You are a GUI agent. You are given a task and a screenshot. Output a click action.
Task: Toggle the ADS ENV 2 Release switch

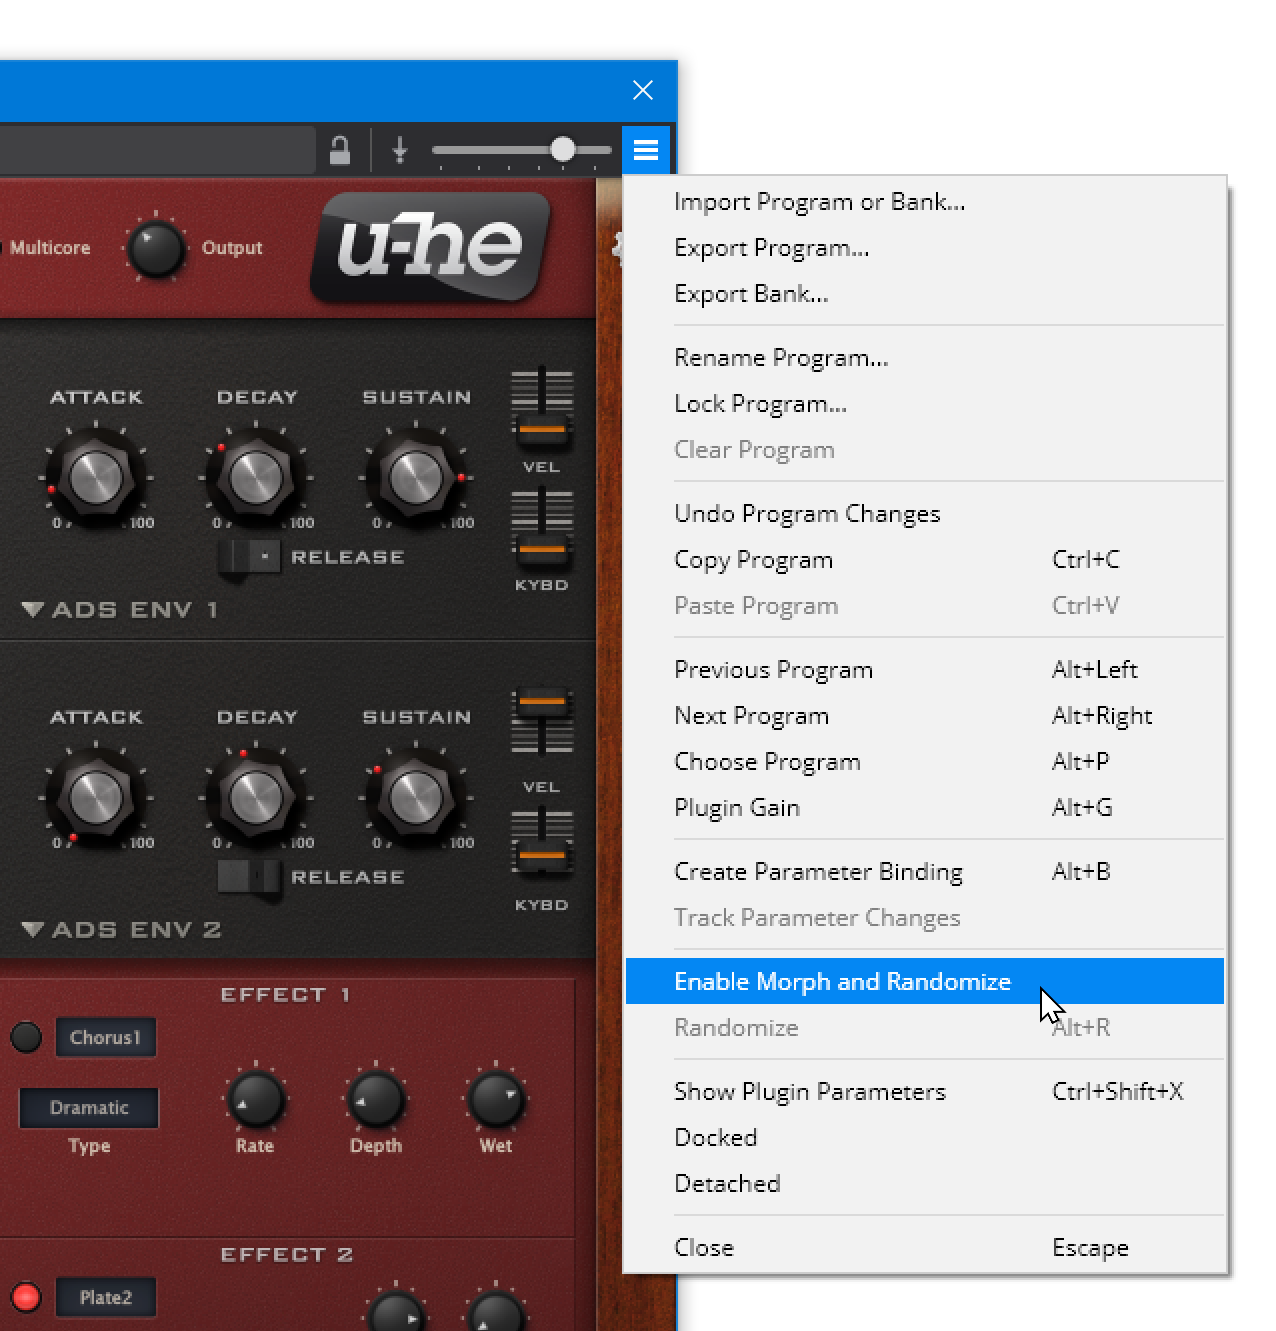coord(249,877)
